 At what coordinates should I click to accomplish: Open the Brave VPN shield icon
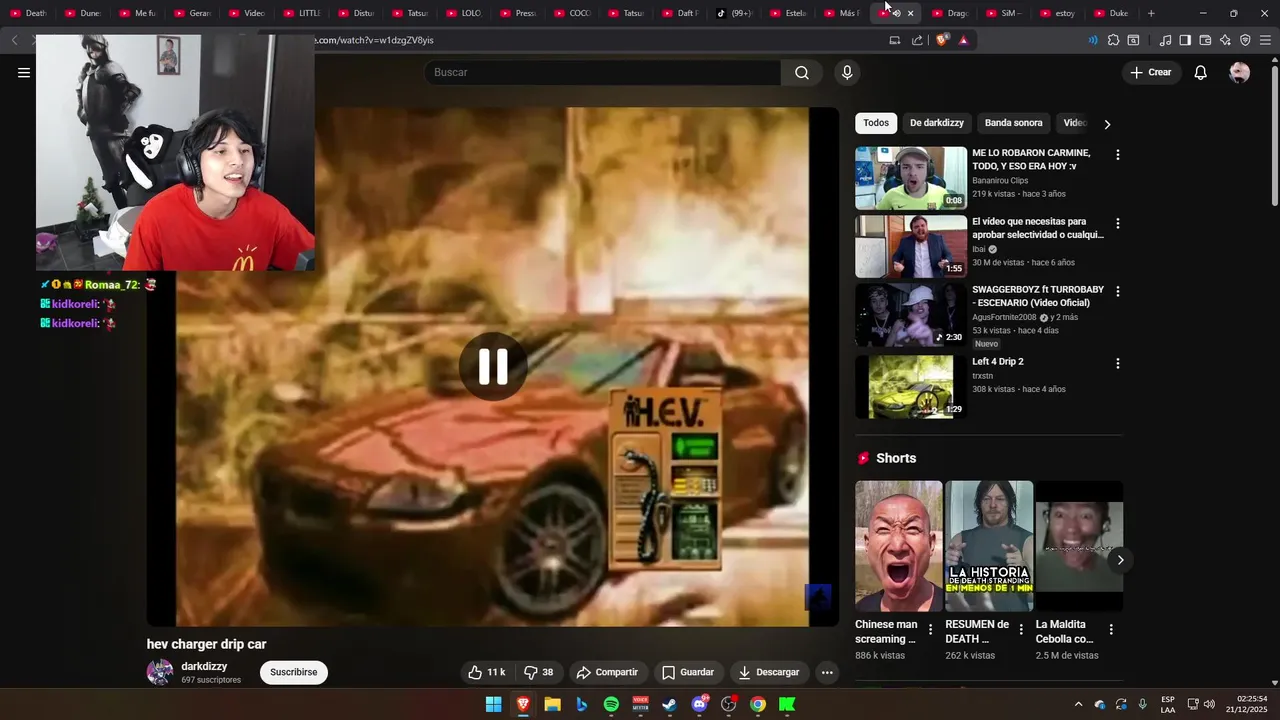click(x=1245, y=40)
